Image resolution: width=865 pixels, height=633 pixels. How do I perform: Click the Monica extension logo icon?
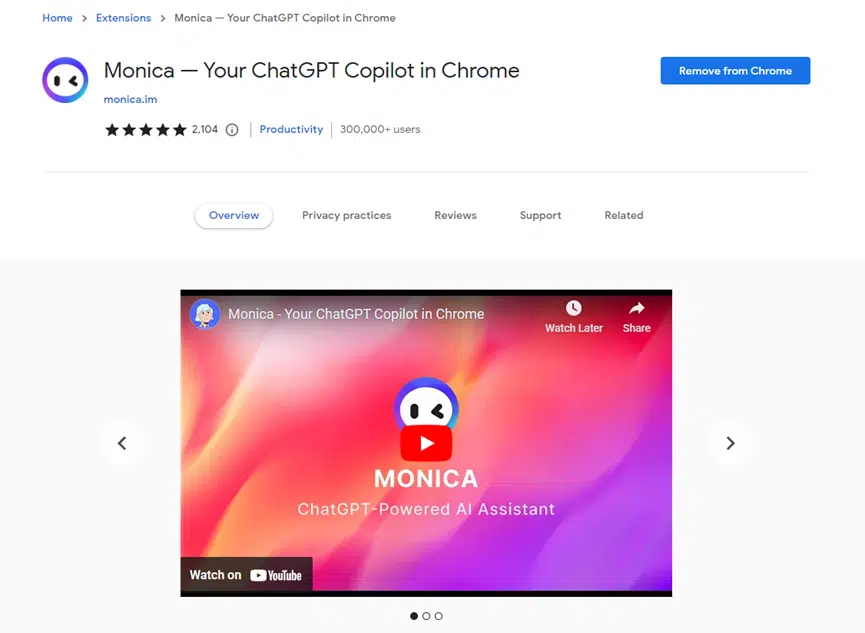pos(65,80)
